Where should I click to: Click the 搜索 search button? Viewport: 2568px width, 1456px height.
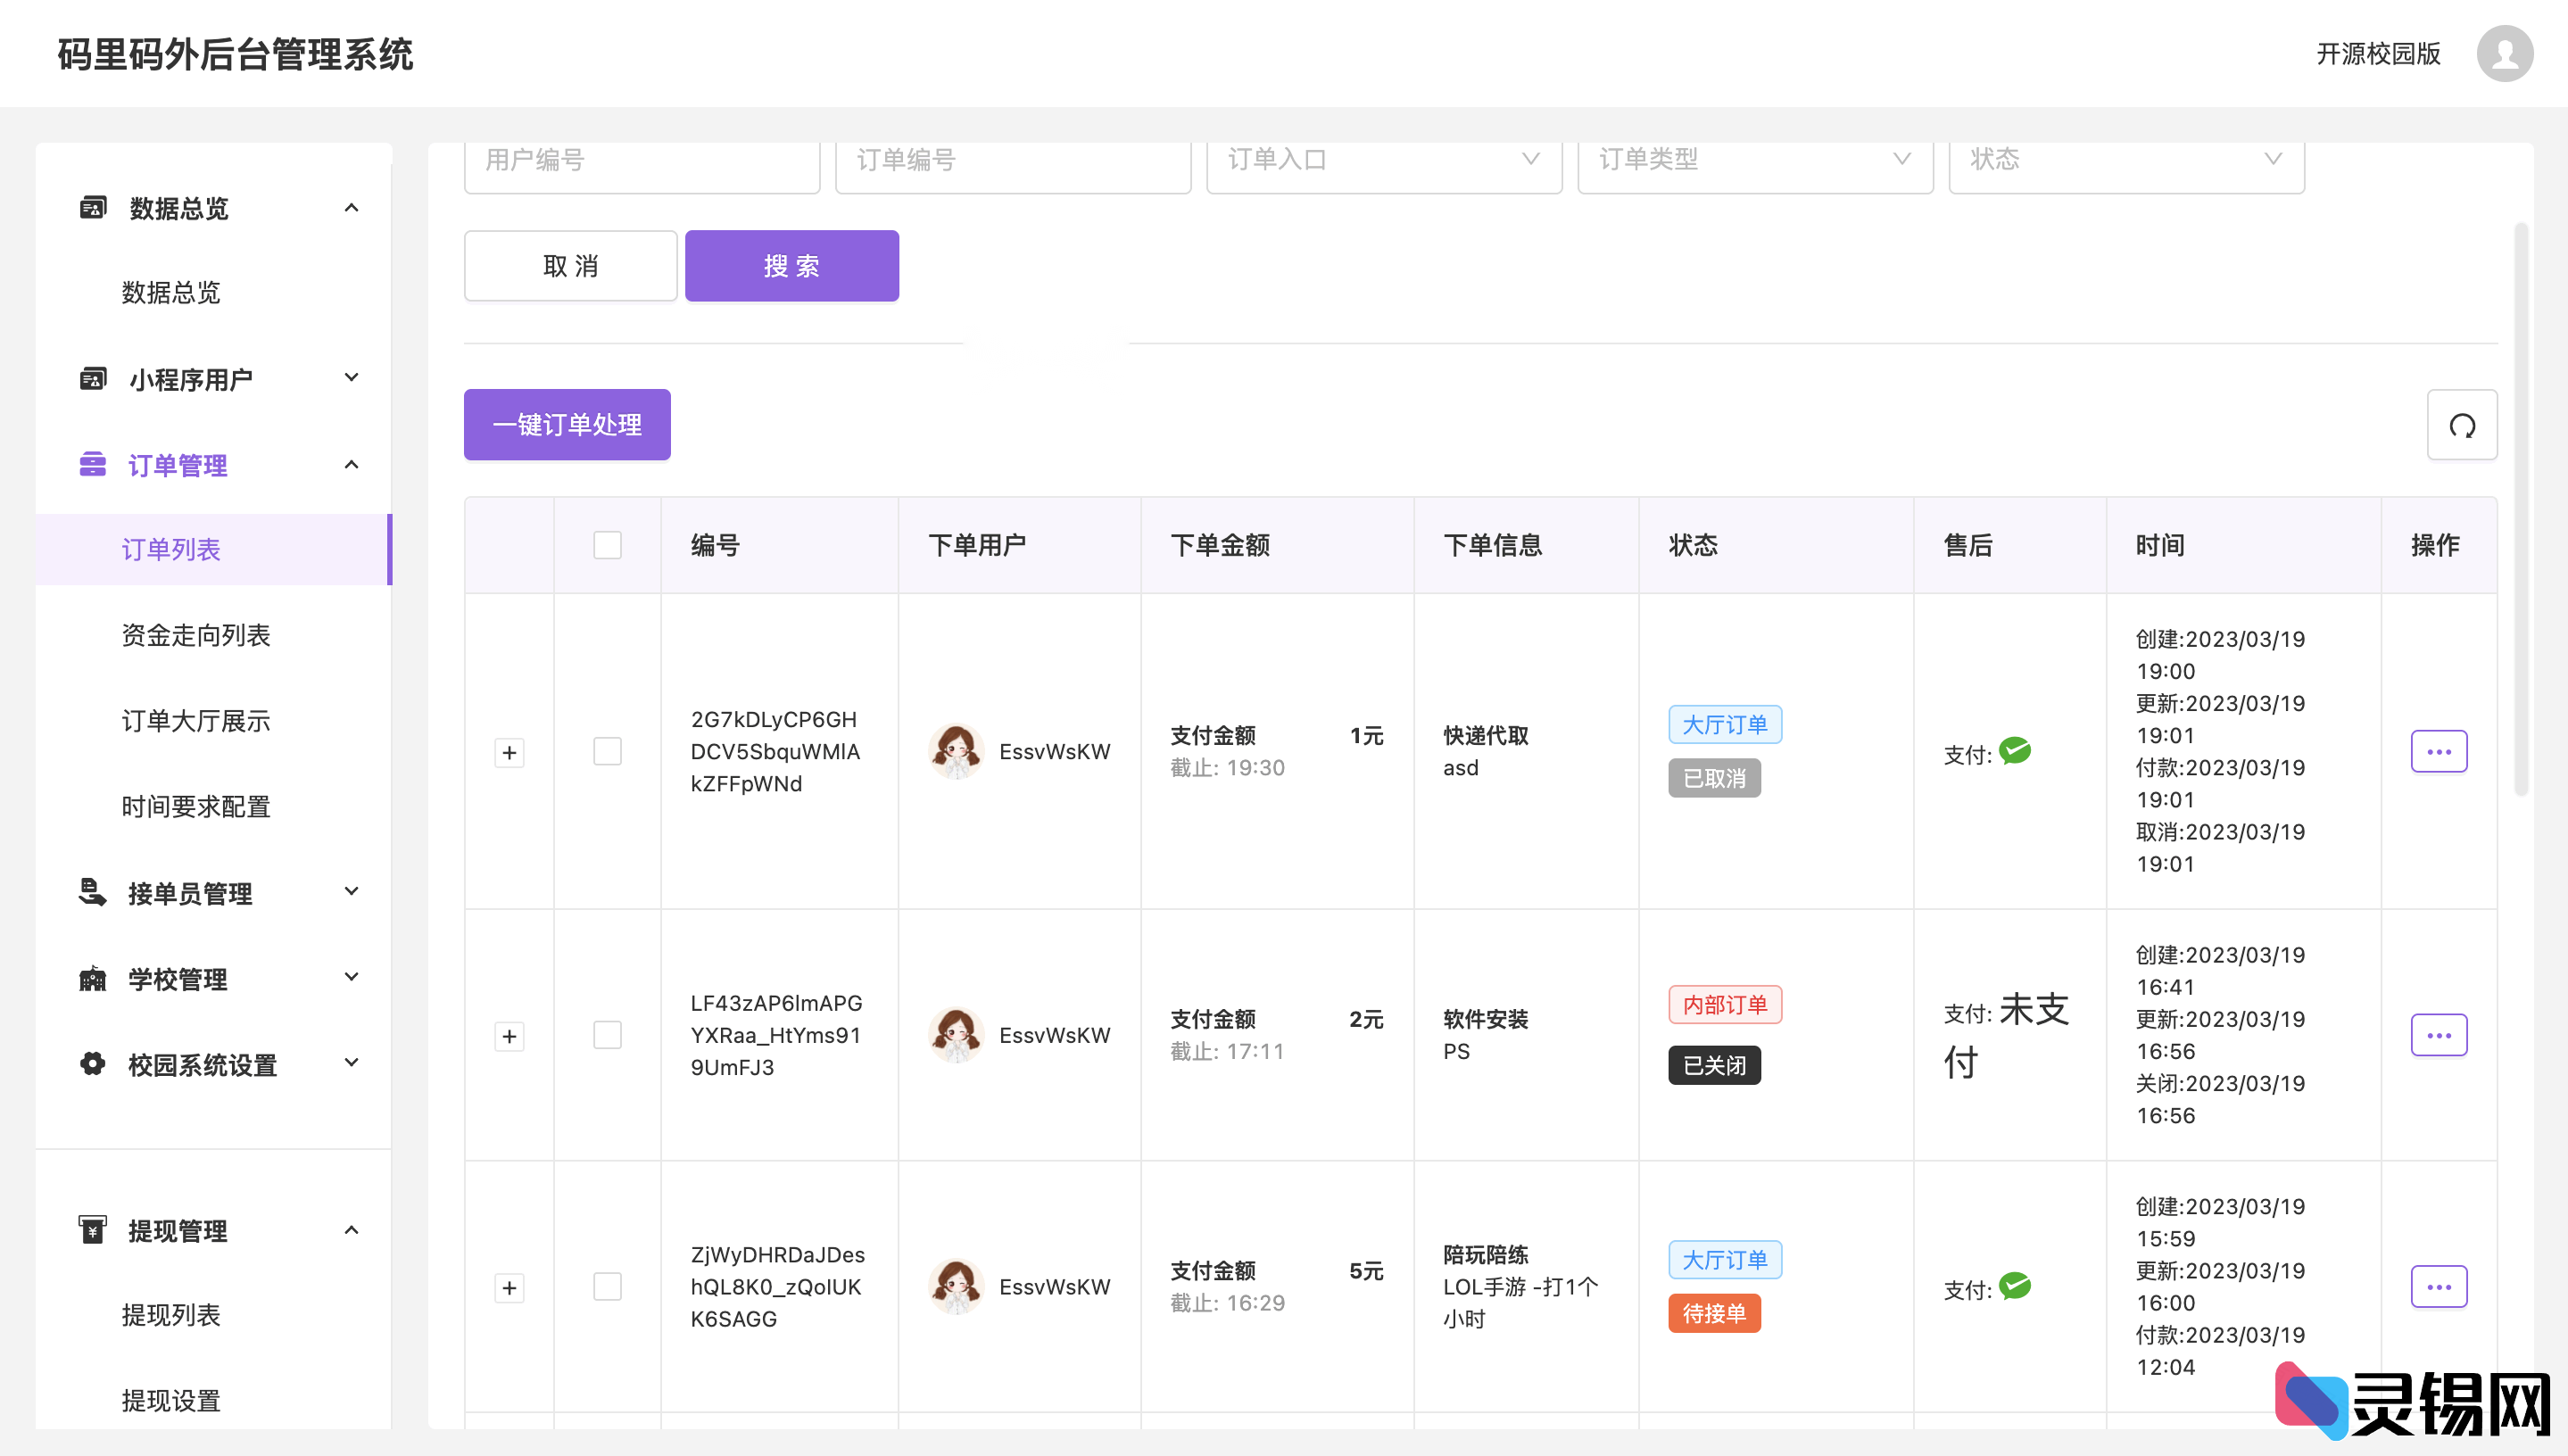tap(791, 265)
